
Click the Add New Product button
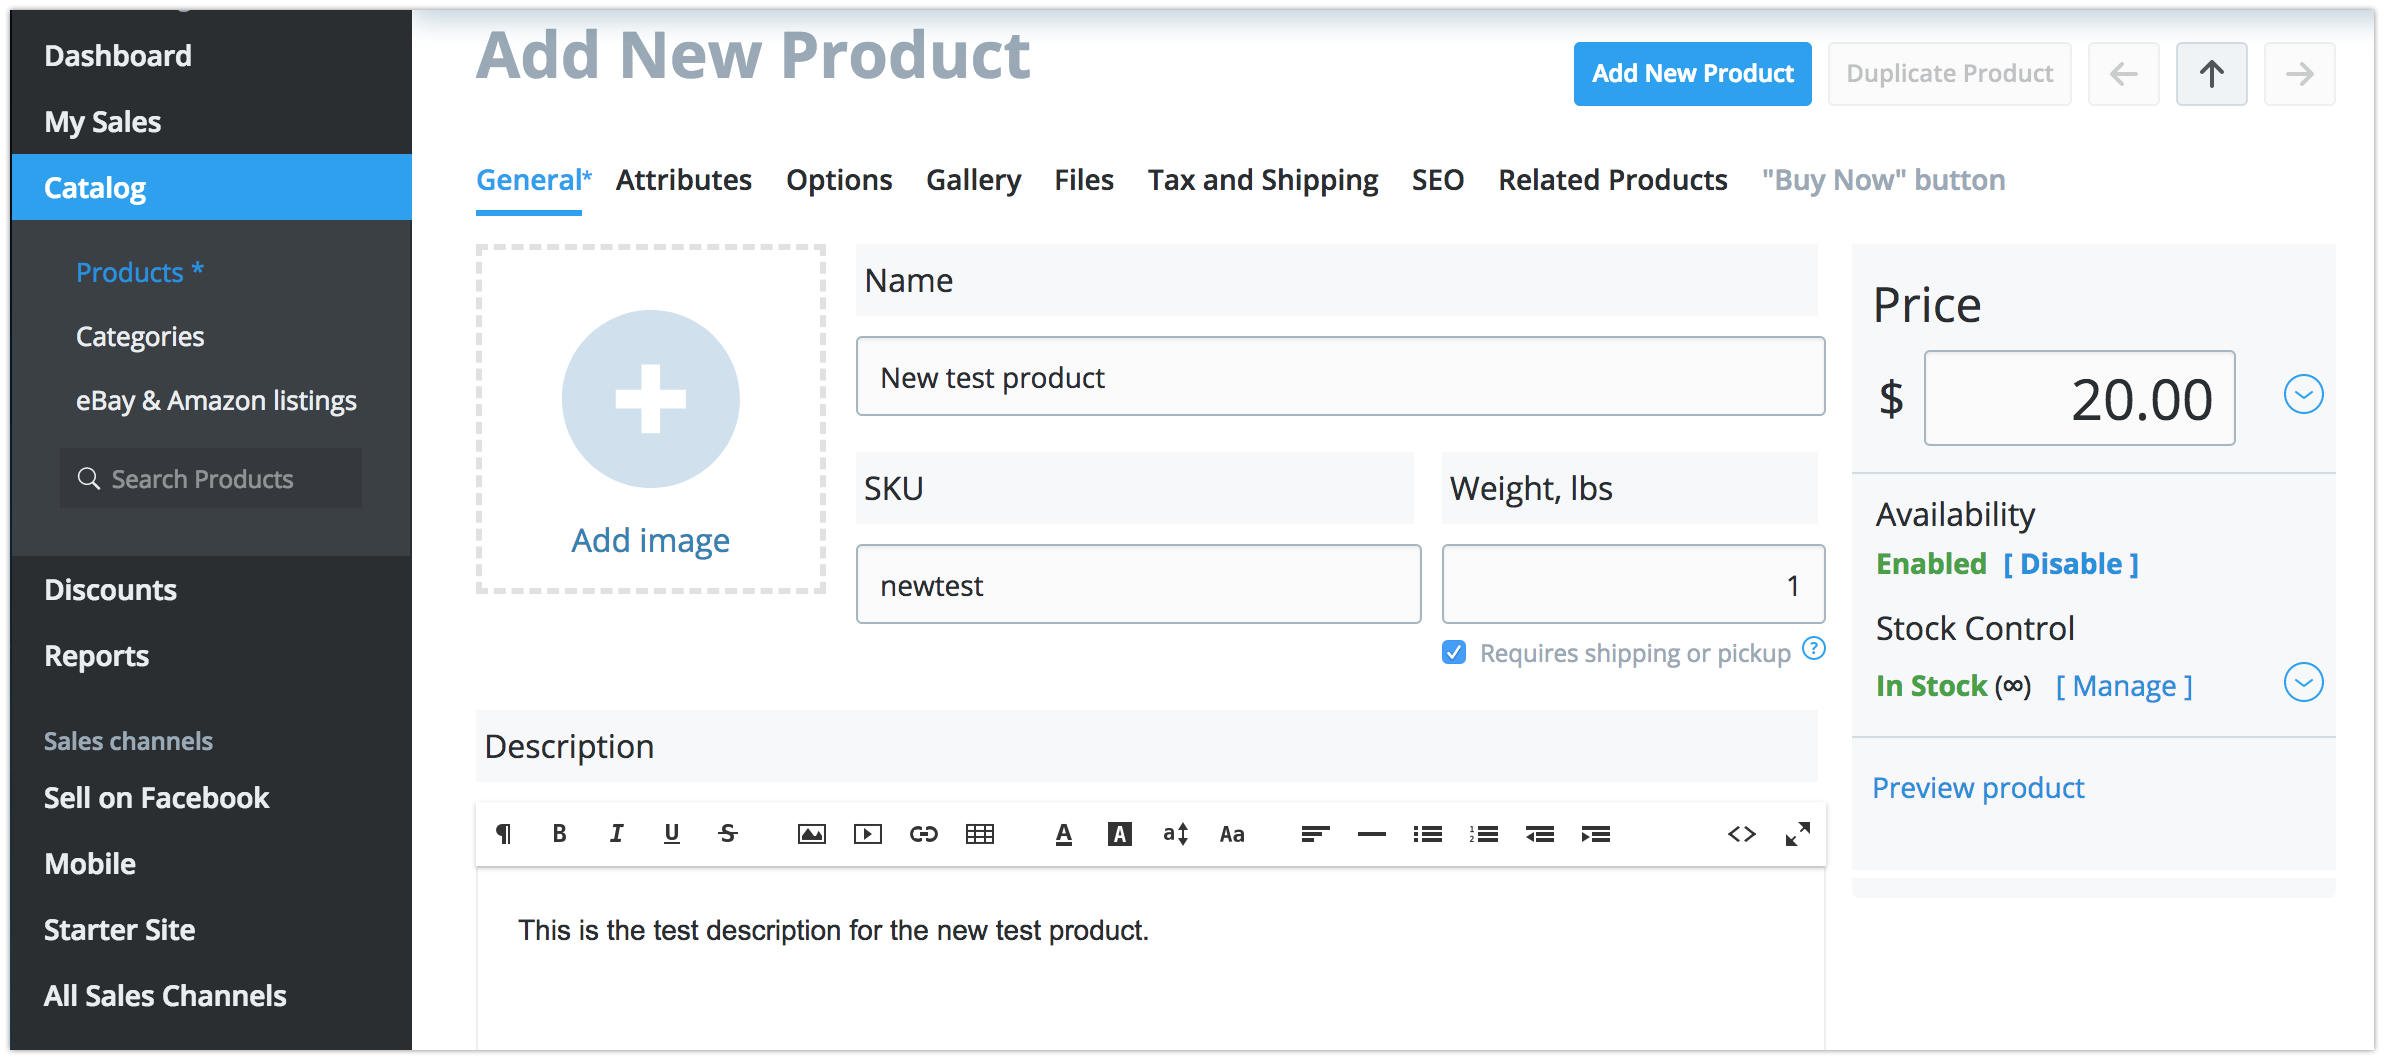click(x=1692, y=74)
